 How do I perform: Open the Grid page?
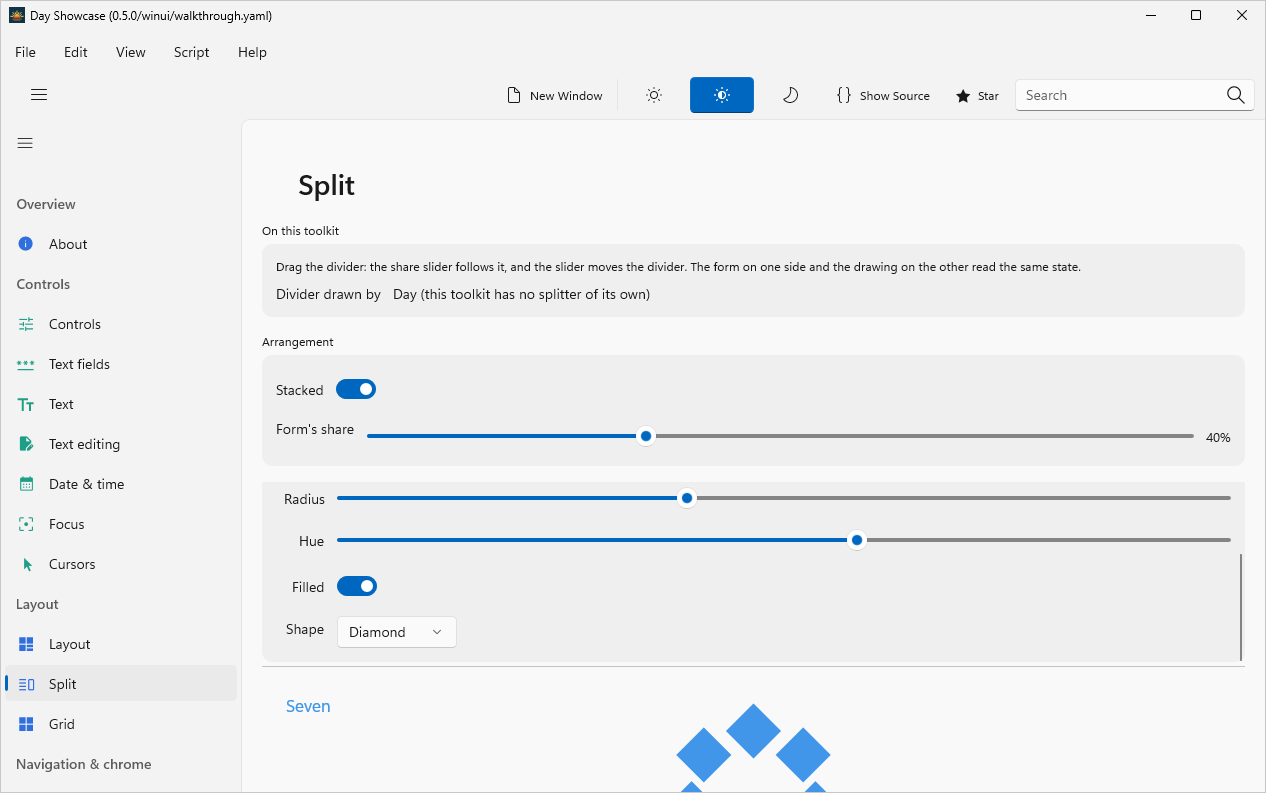pos(121,724)
